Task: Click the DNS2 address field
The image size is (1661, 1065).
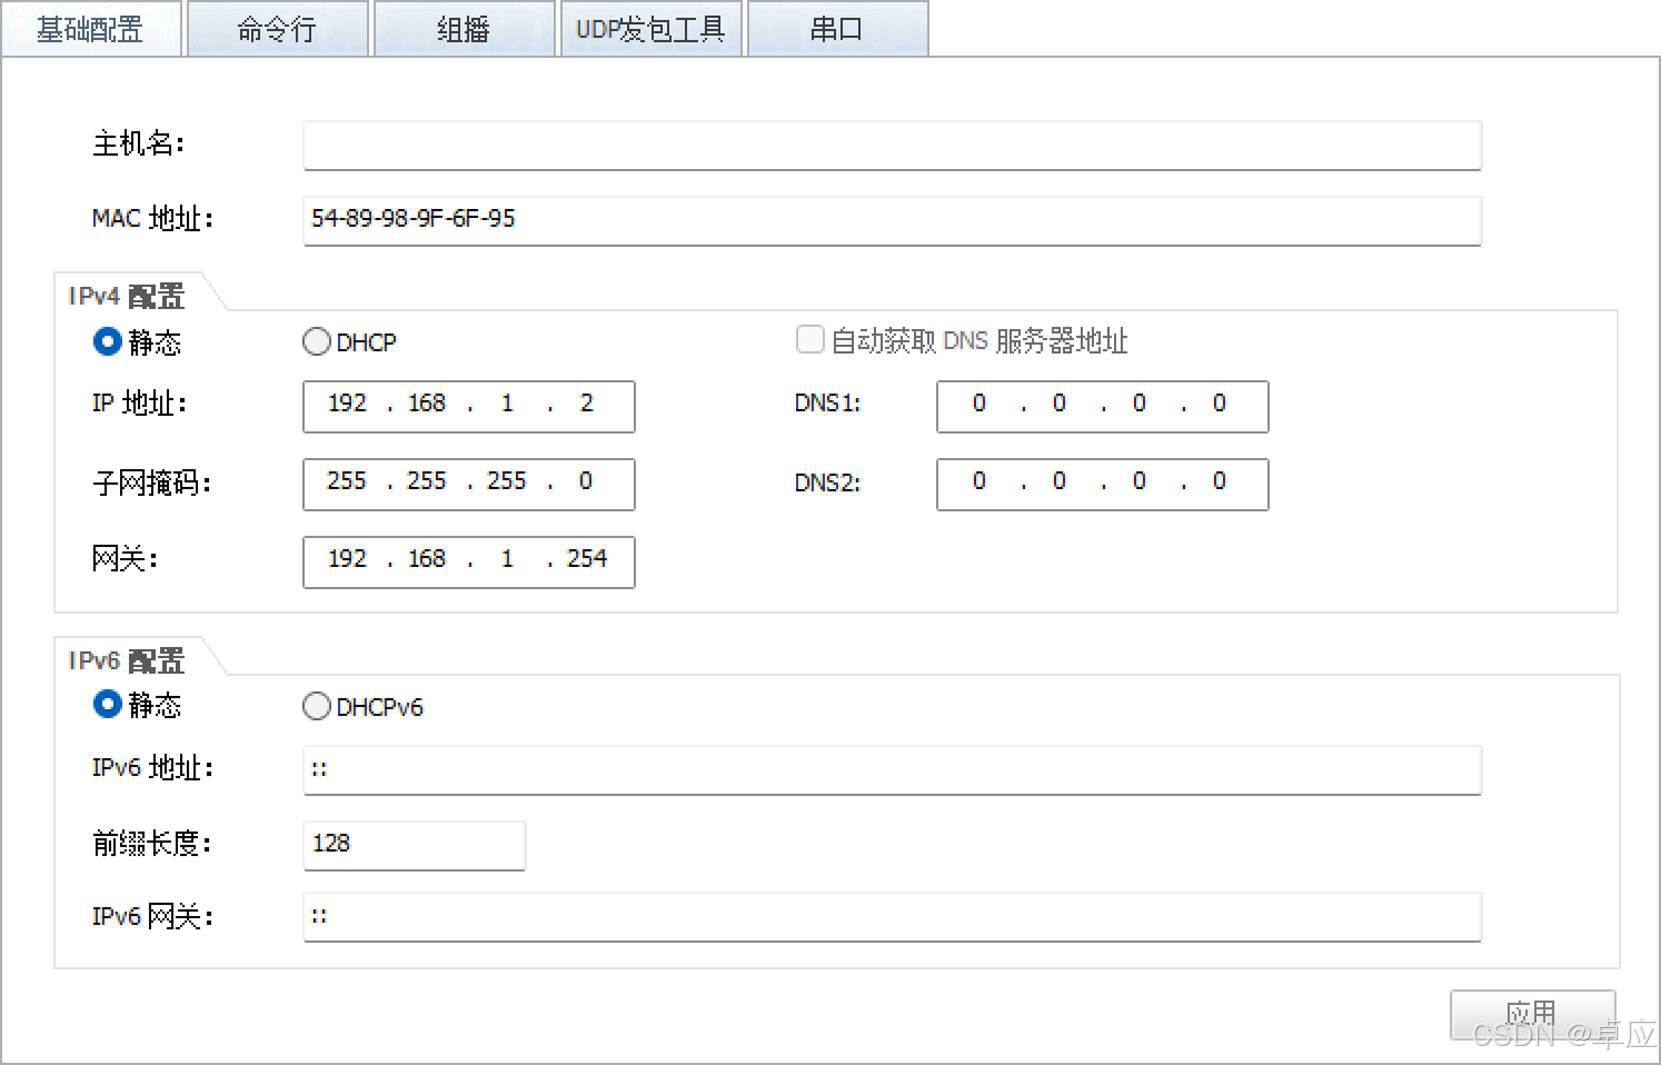Action: [1102, 484]
